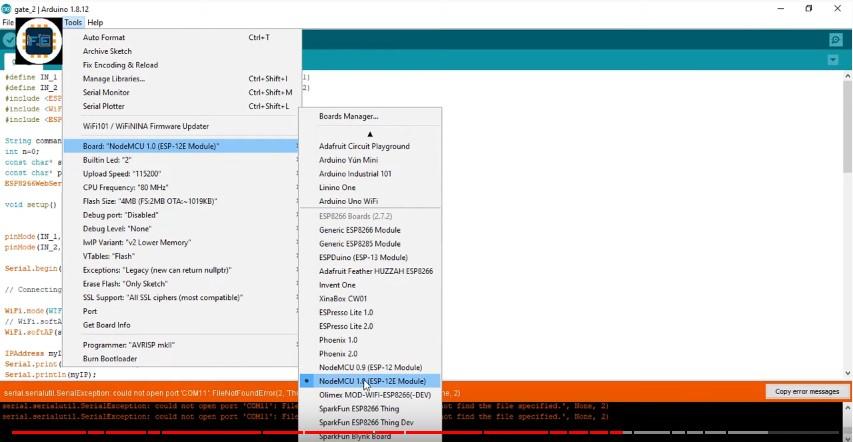853x442 pixels.
Task: Open the Serial Monitor magnifier icon
Action: (835, 40)
